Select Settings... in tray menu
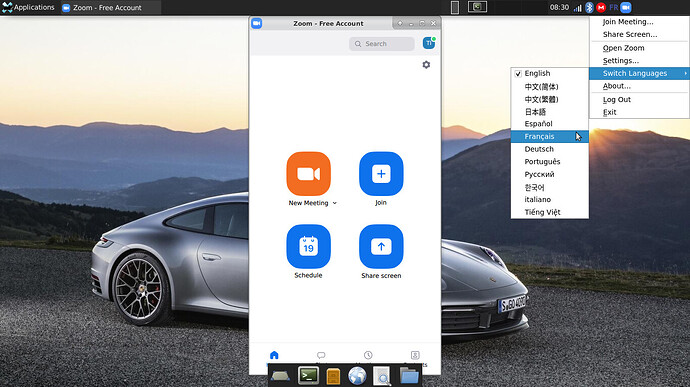This screenshot has height=387, width=690. (639, 61)
